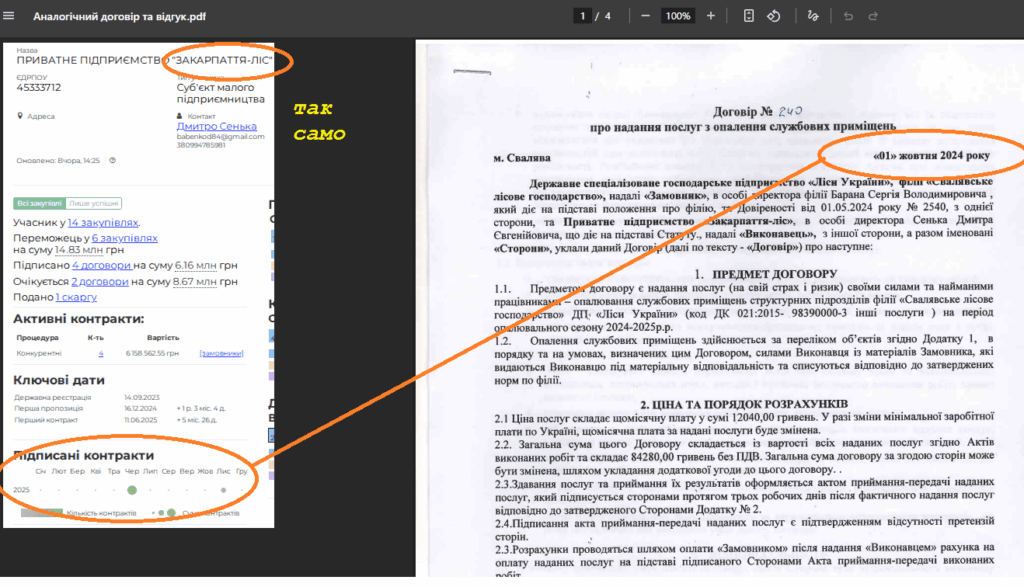Click the fit to page icon

click(x=749, y=16)
